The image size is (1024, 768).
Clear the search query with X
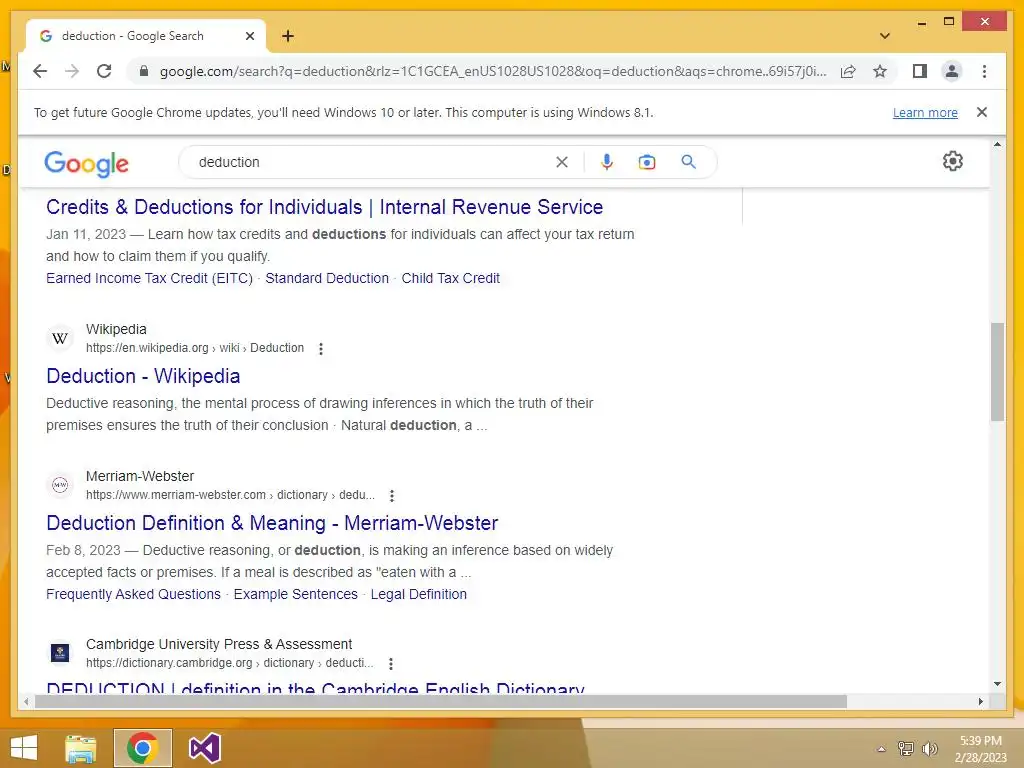[x=562, y=162]
